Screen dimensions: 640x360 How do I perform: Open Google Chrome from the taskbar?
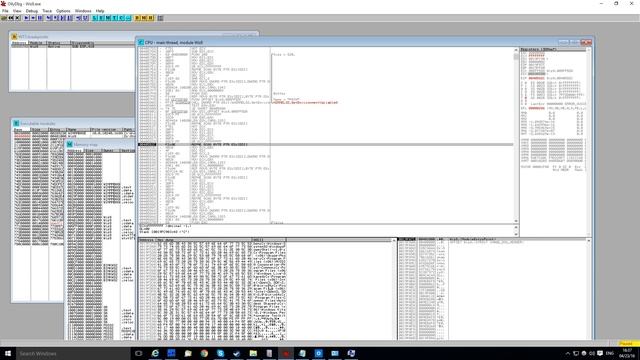(x=204, y=353)
